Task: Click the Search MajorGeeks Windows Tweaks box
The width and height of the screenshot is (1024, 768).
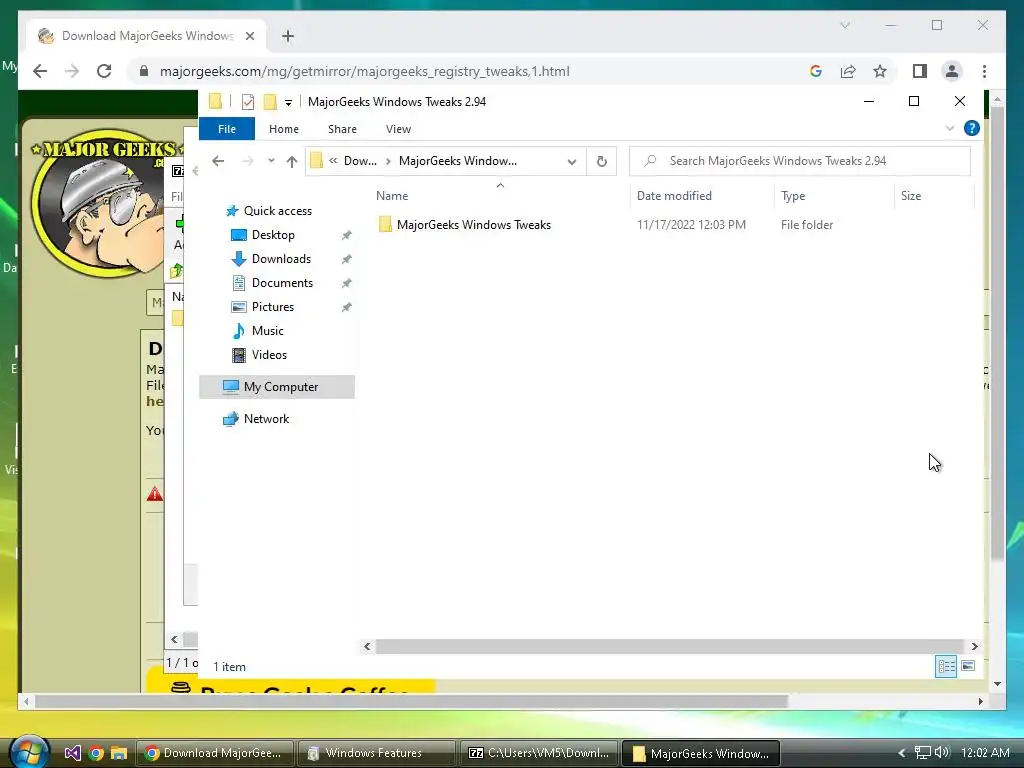Action: (x=799, y=161)
